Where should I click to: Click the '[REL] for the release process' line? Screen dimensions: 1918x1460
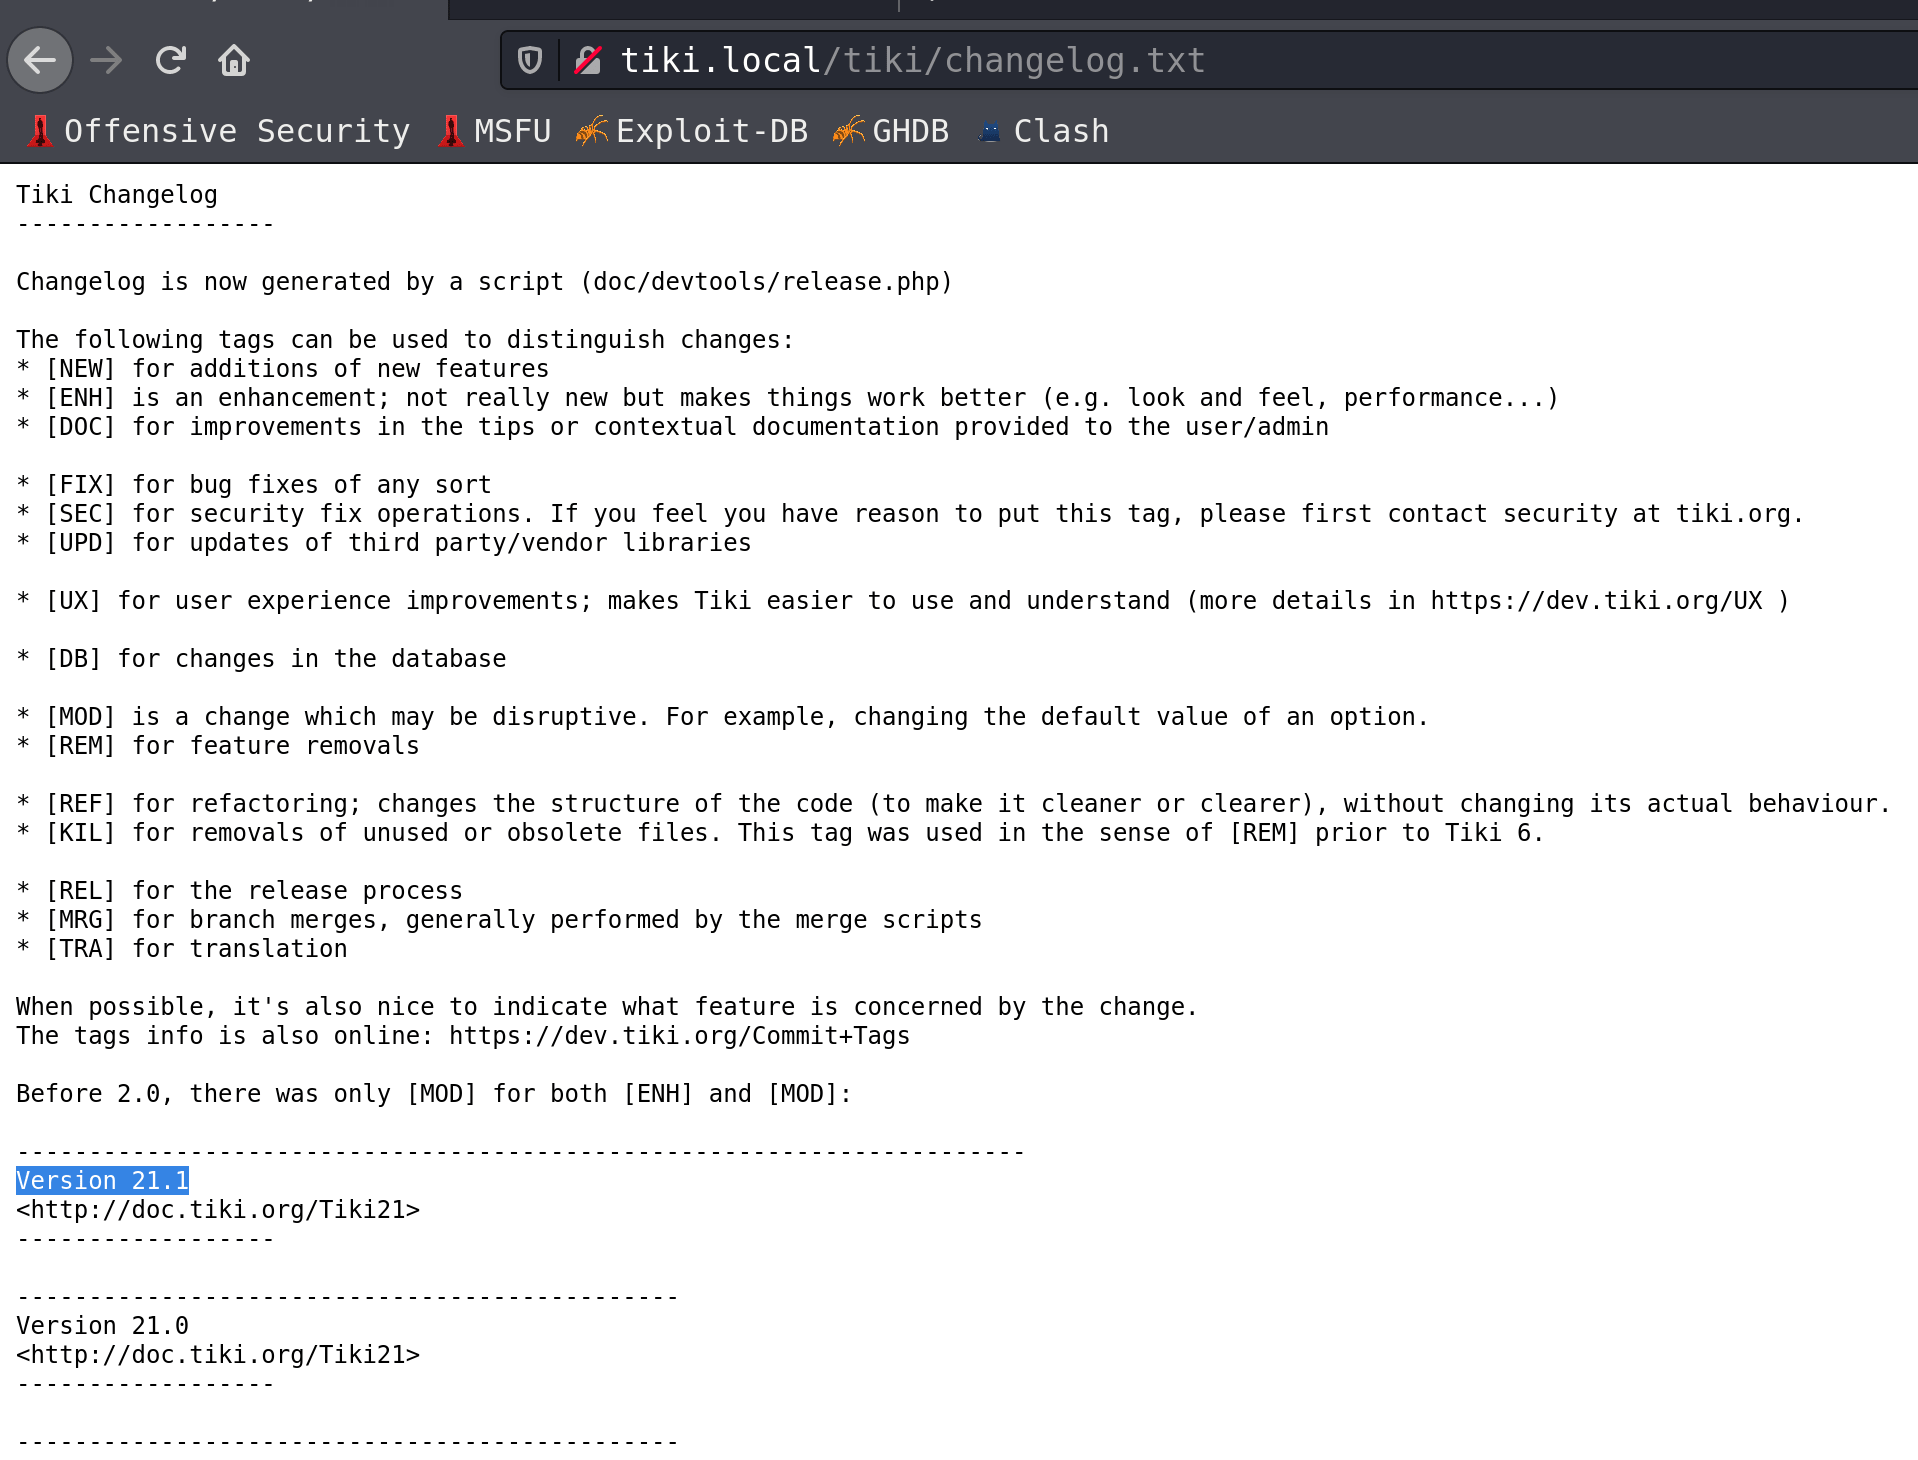(240, 891)
